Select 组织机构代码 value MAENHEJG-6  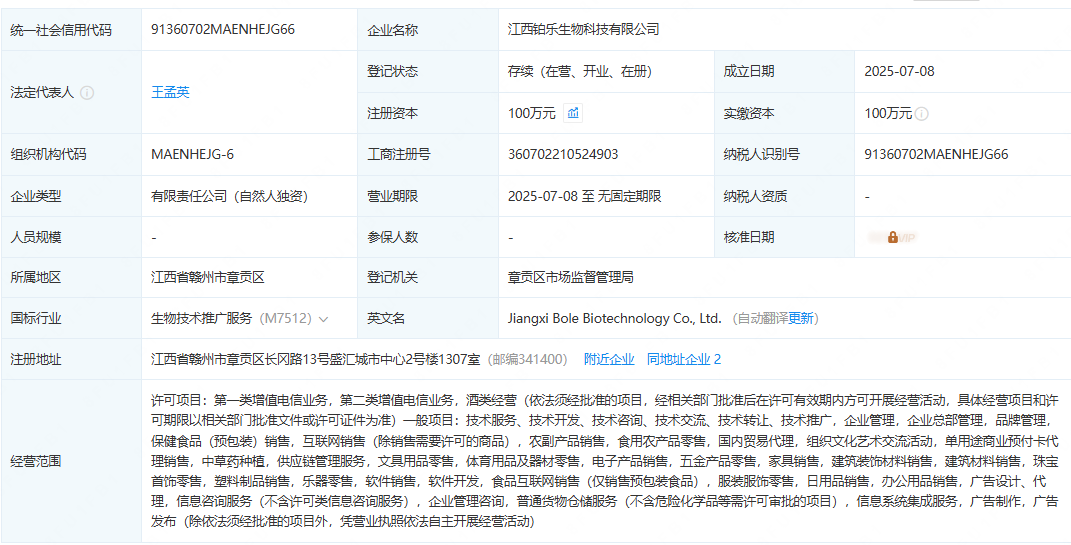coord(192,154)
